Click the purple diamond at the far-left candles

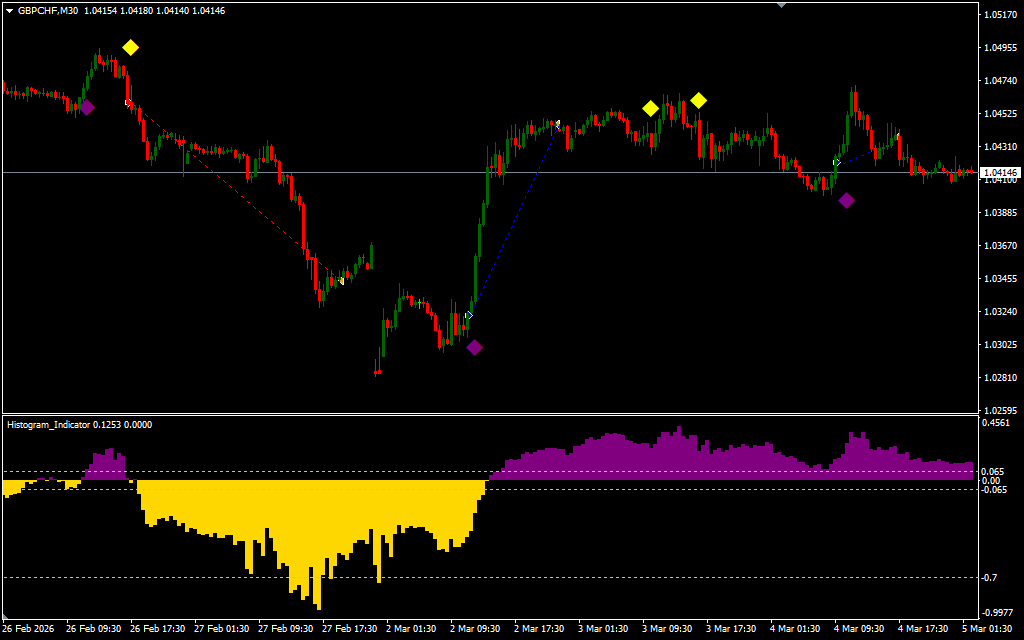(87, 107)
